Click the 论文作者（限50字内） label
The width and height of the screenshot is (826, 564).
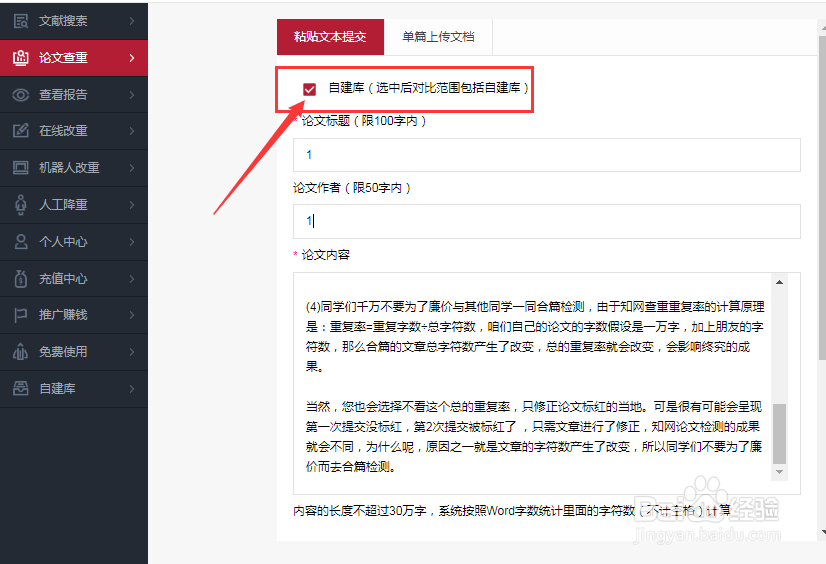tap(352, 187)
